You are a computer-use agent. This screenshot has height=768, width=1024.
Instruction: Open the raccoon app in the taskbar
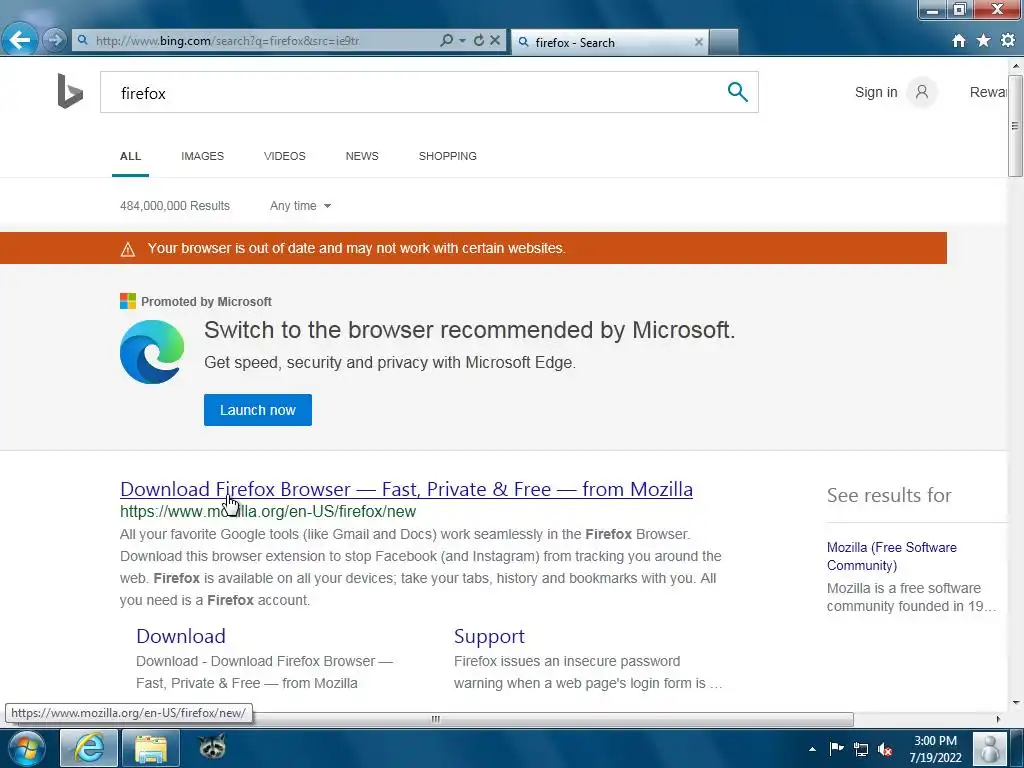[x=213, y=746]
